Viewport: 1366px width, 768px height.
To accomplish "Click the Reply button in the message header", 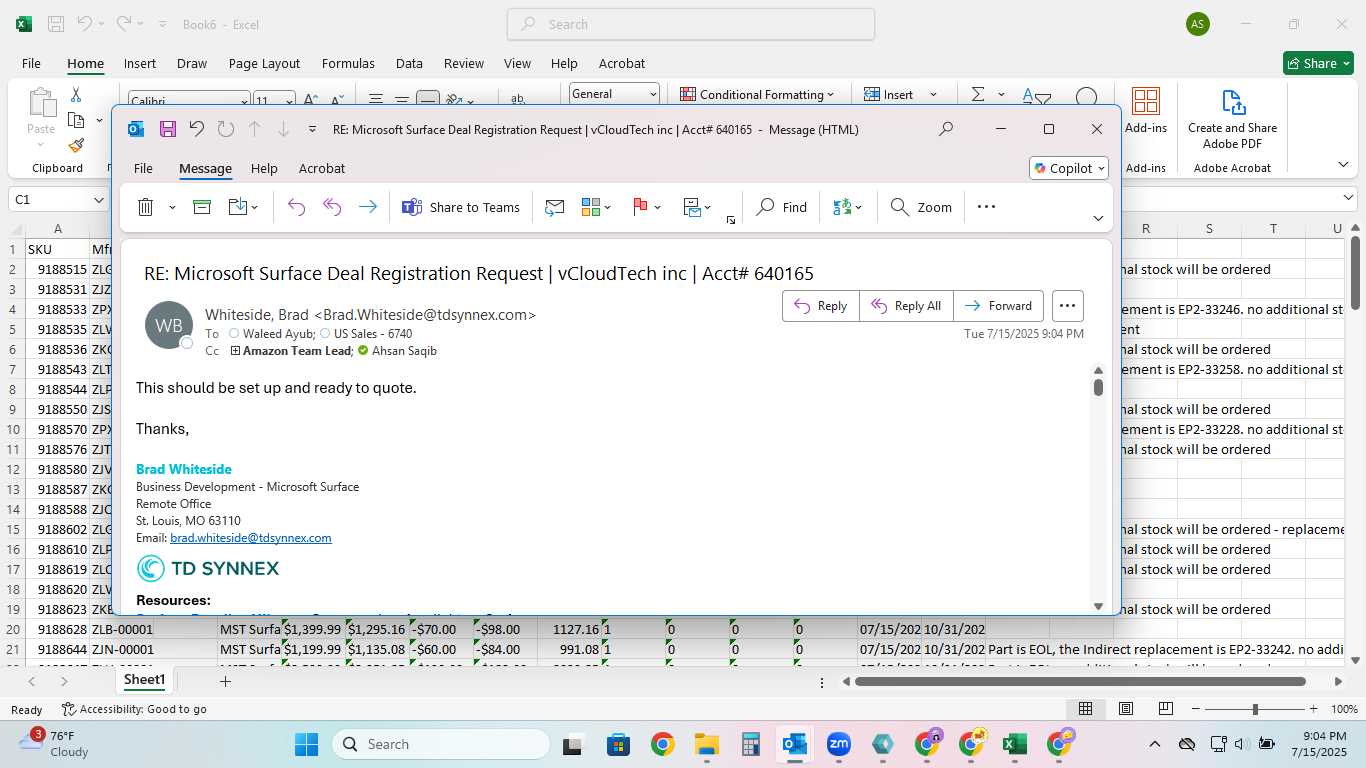I will point(821,306).
